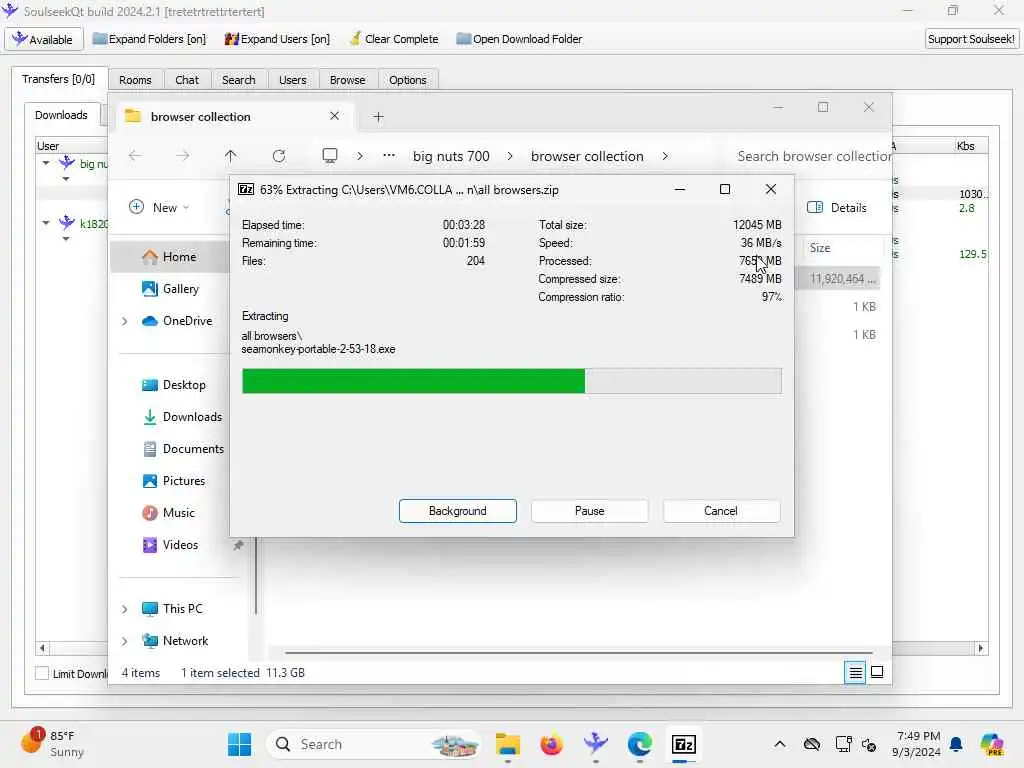The image size is (1024, 768).
Task: Open Pictures in Explorer sidebar
Action: pyautogui.click(x=173, y=481)
